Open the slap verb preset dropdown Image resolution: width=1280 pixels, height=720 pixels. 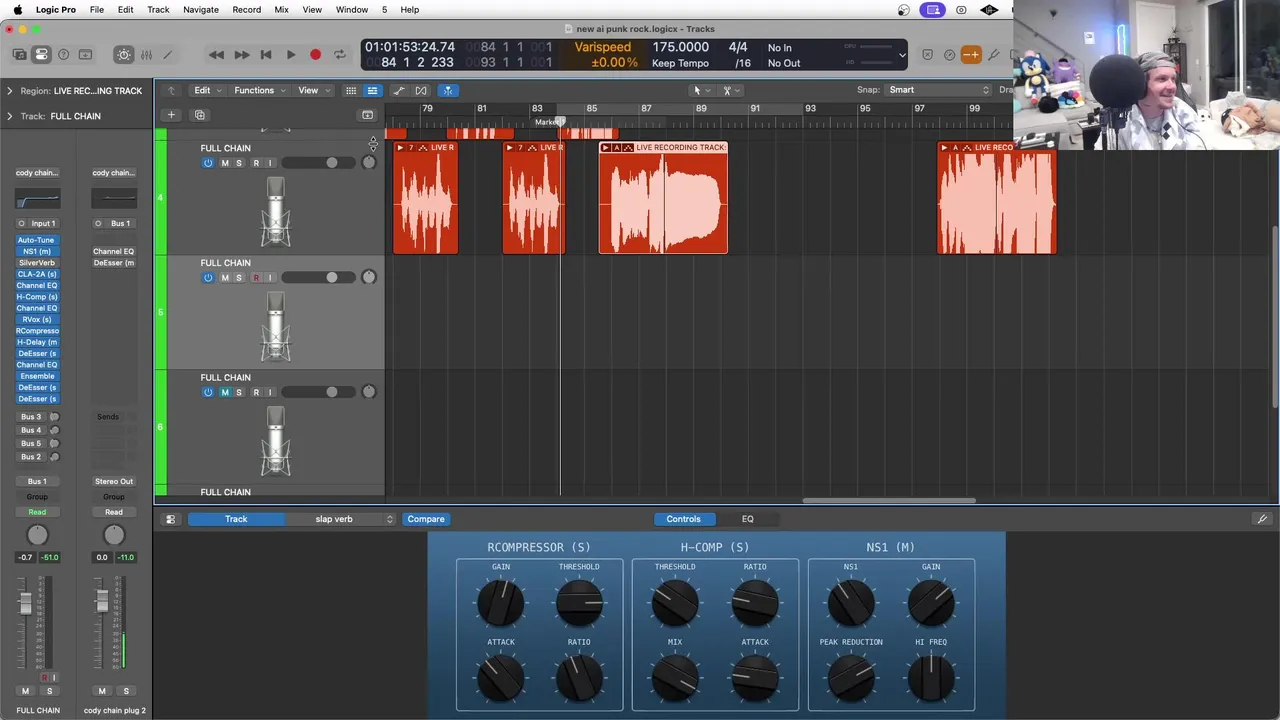341,519
